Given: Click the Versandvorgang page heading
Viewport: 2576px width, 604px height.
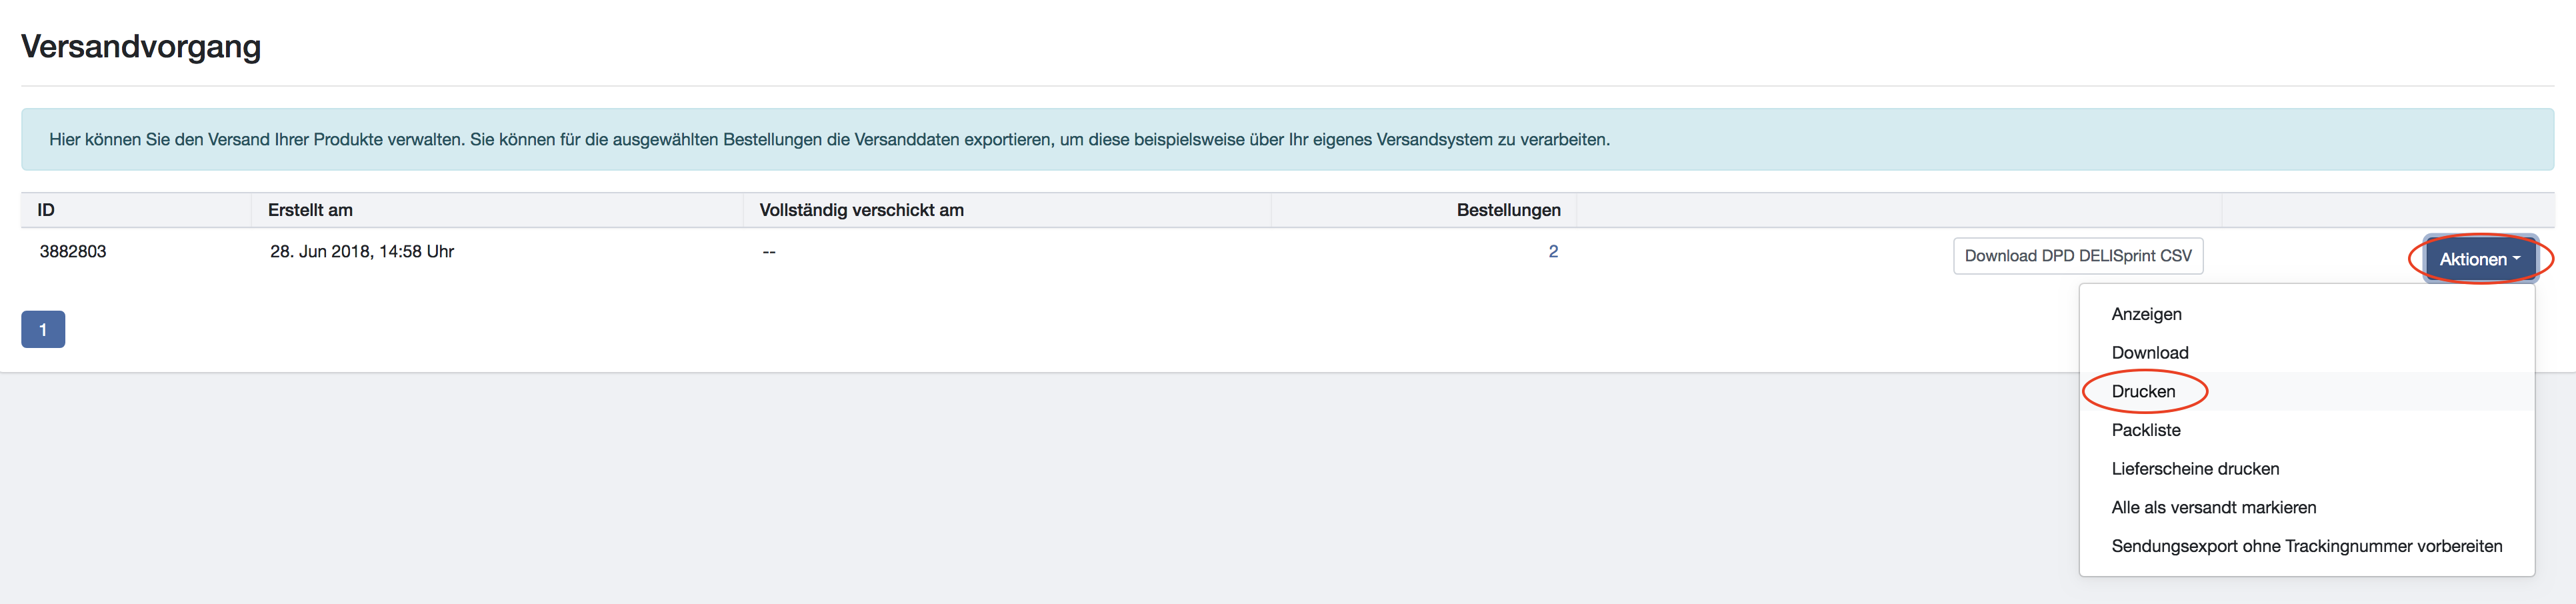Looking at the screenshot, I should pos(141,47).
